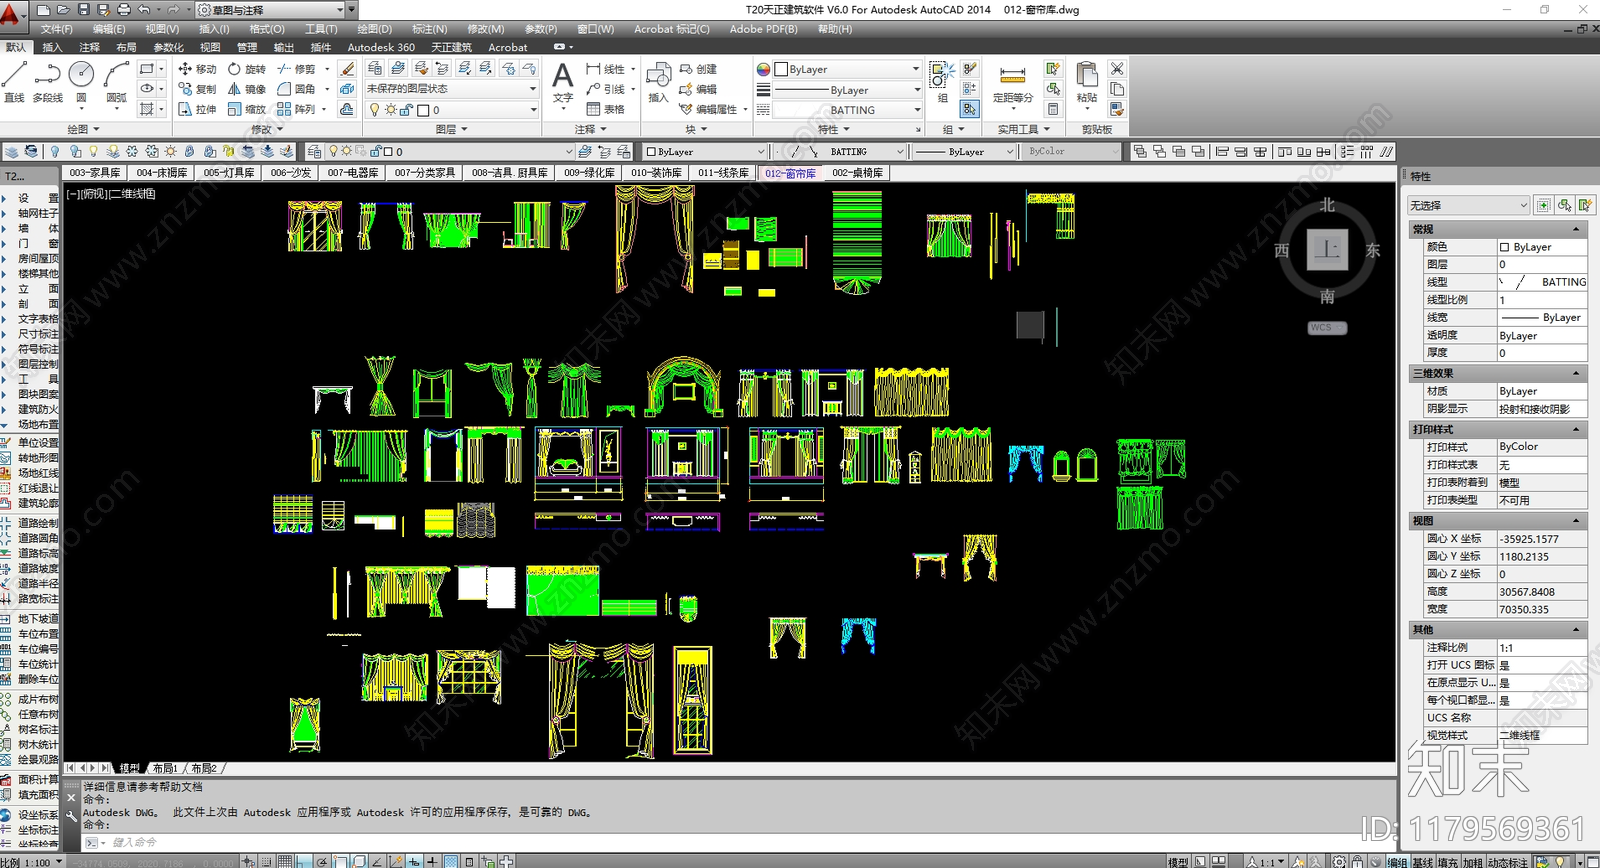This screenshot has height=868, width=1600.
Task: Toggle 基线 button in status bar
Action: coord(1422,861)
